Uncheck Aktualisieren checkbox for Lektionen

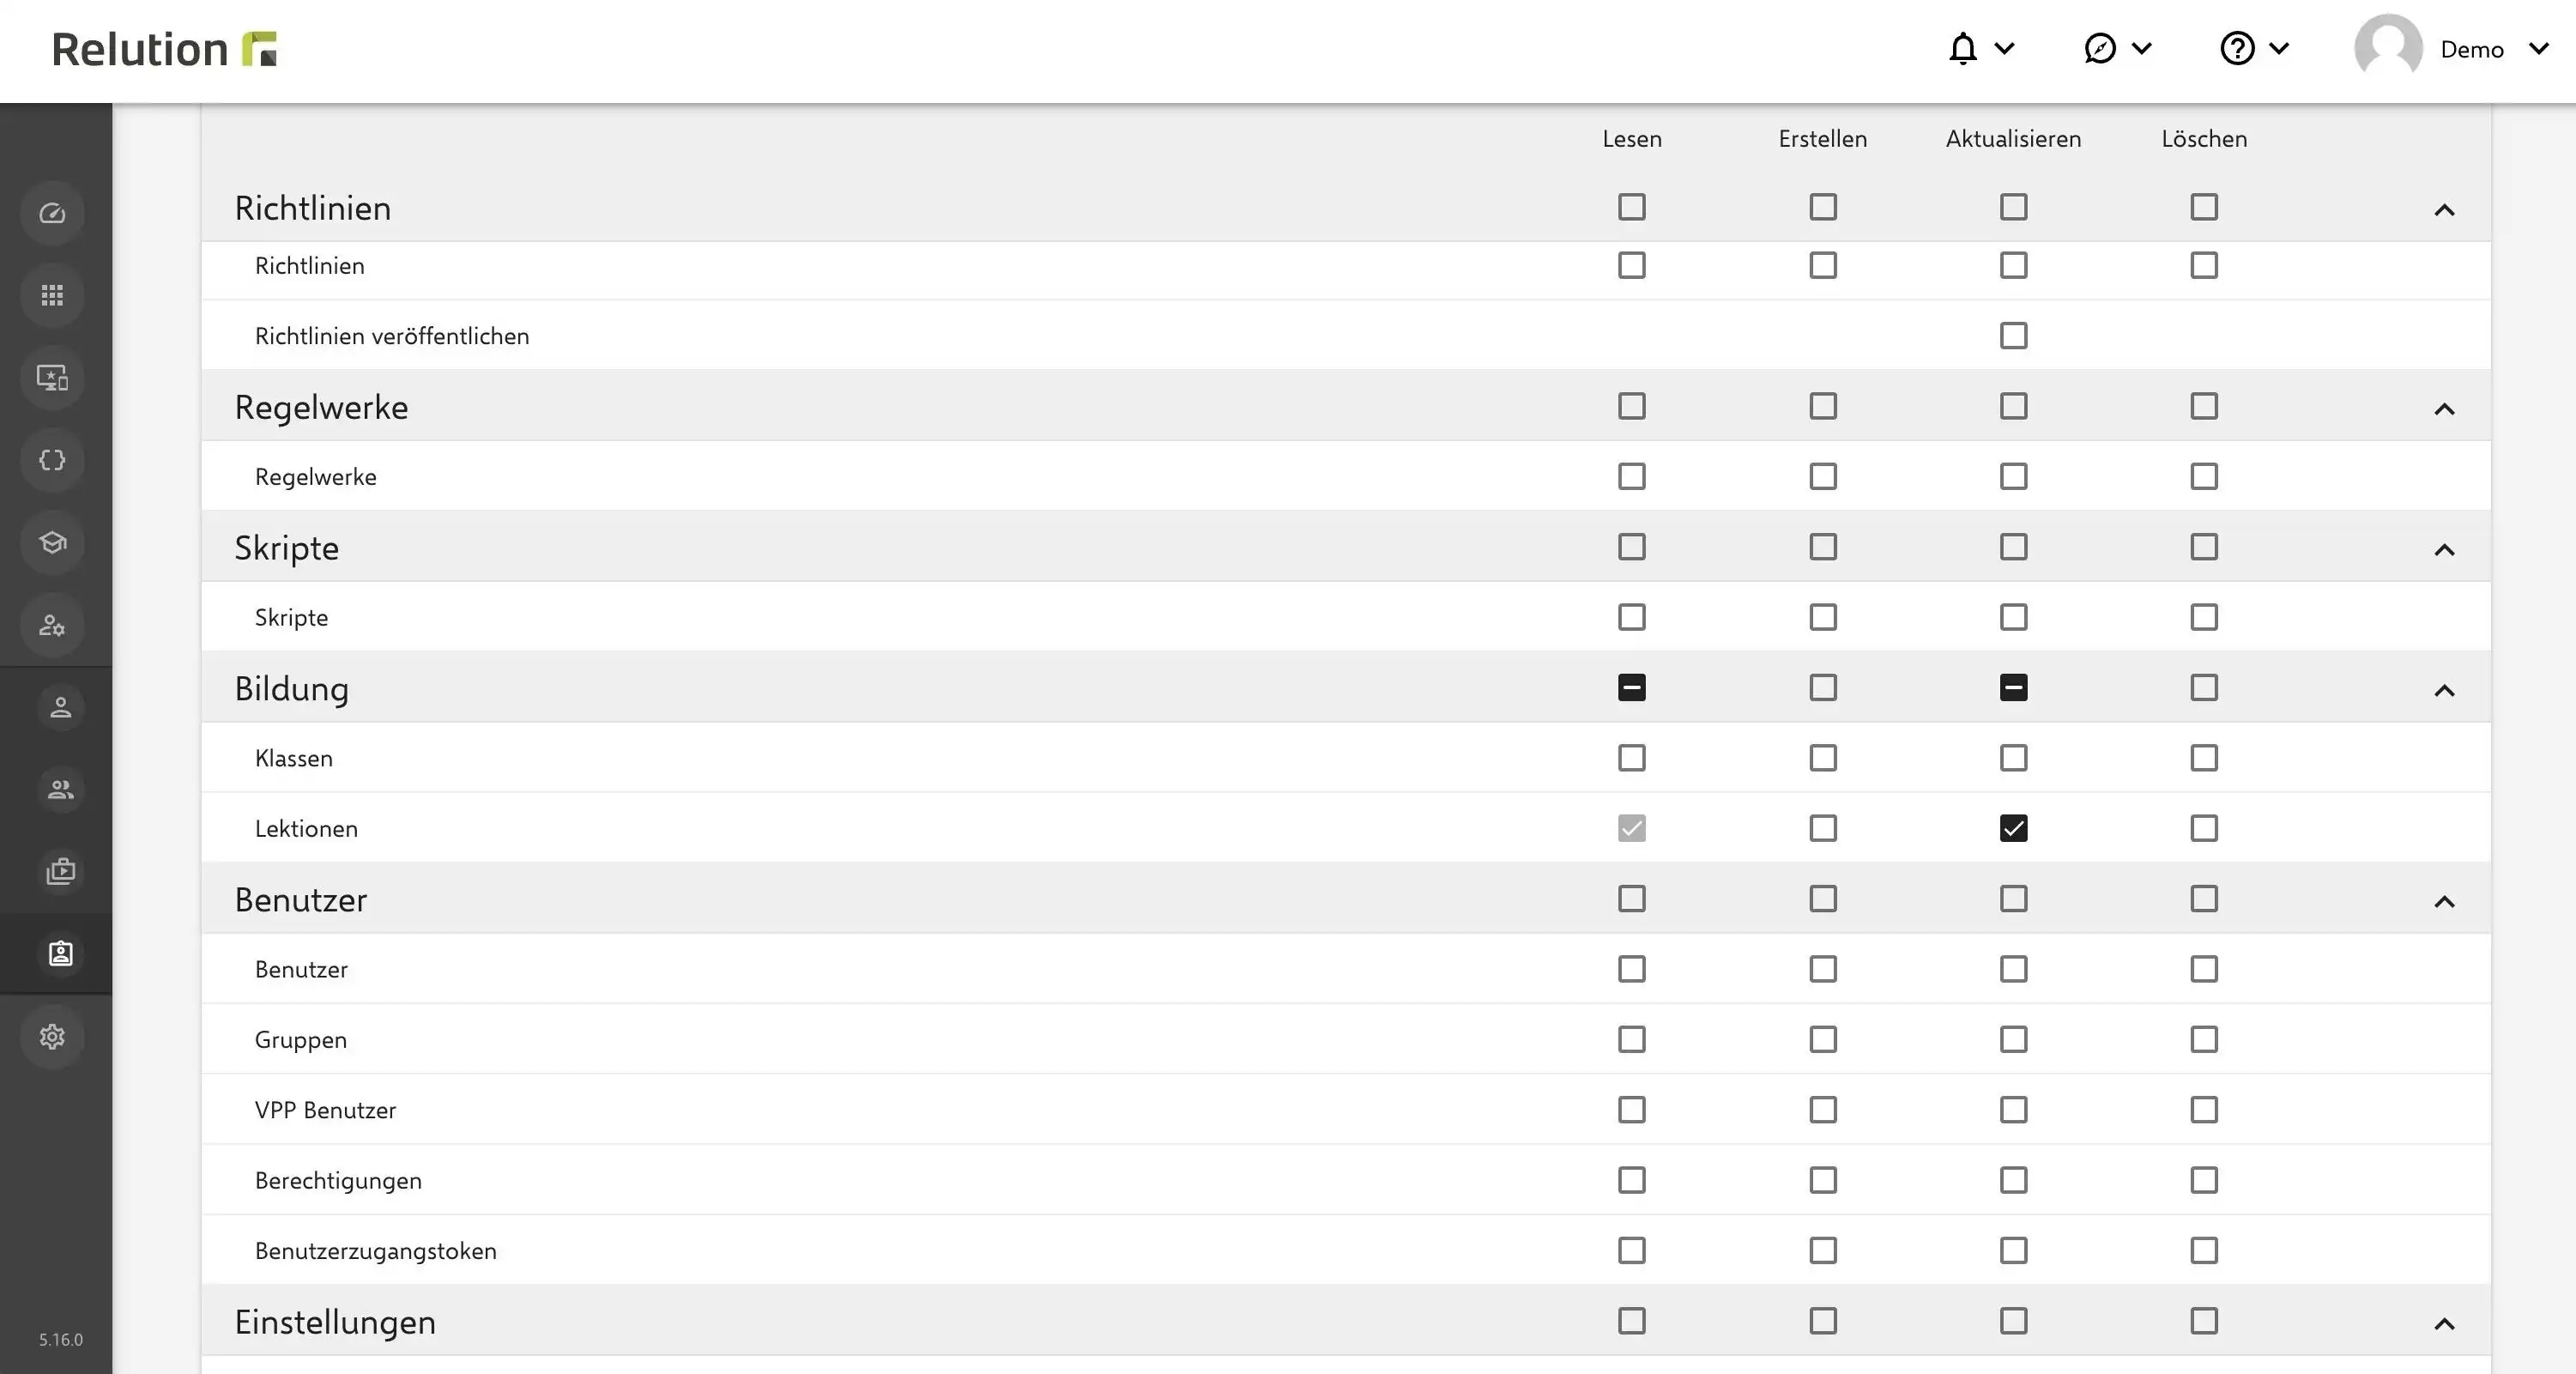point(2013,828)
